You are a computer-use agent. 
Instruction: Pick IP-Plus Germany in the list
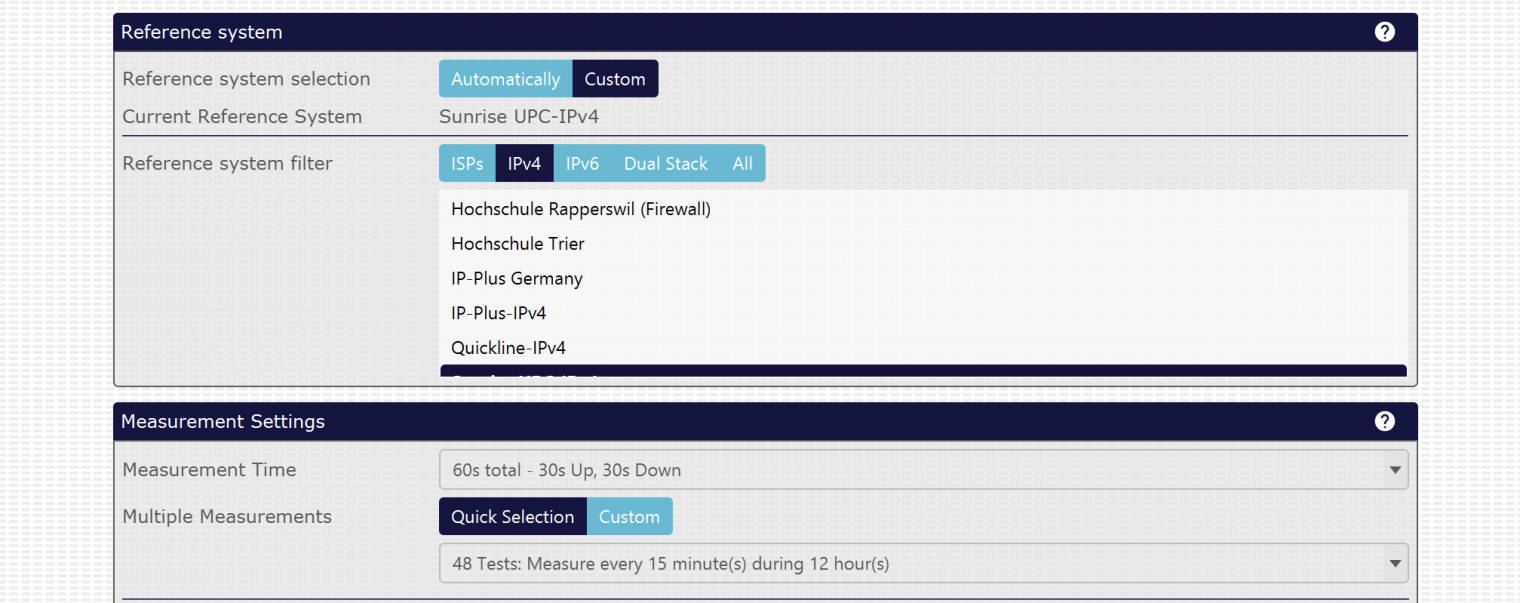click(x=517, y=279)
